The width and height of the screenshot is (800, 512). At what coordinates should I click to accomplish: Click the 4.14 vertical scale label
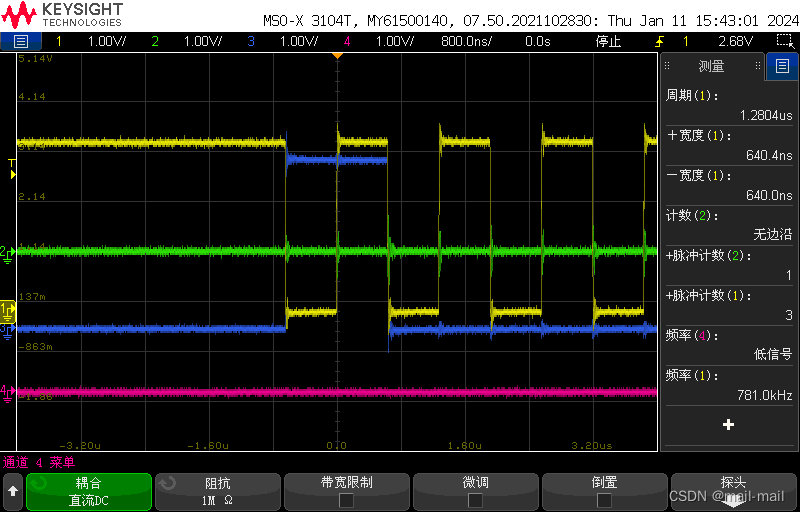point(32,96)
